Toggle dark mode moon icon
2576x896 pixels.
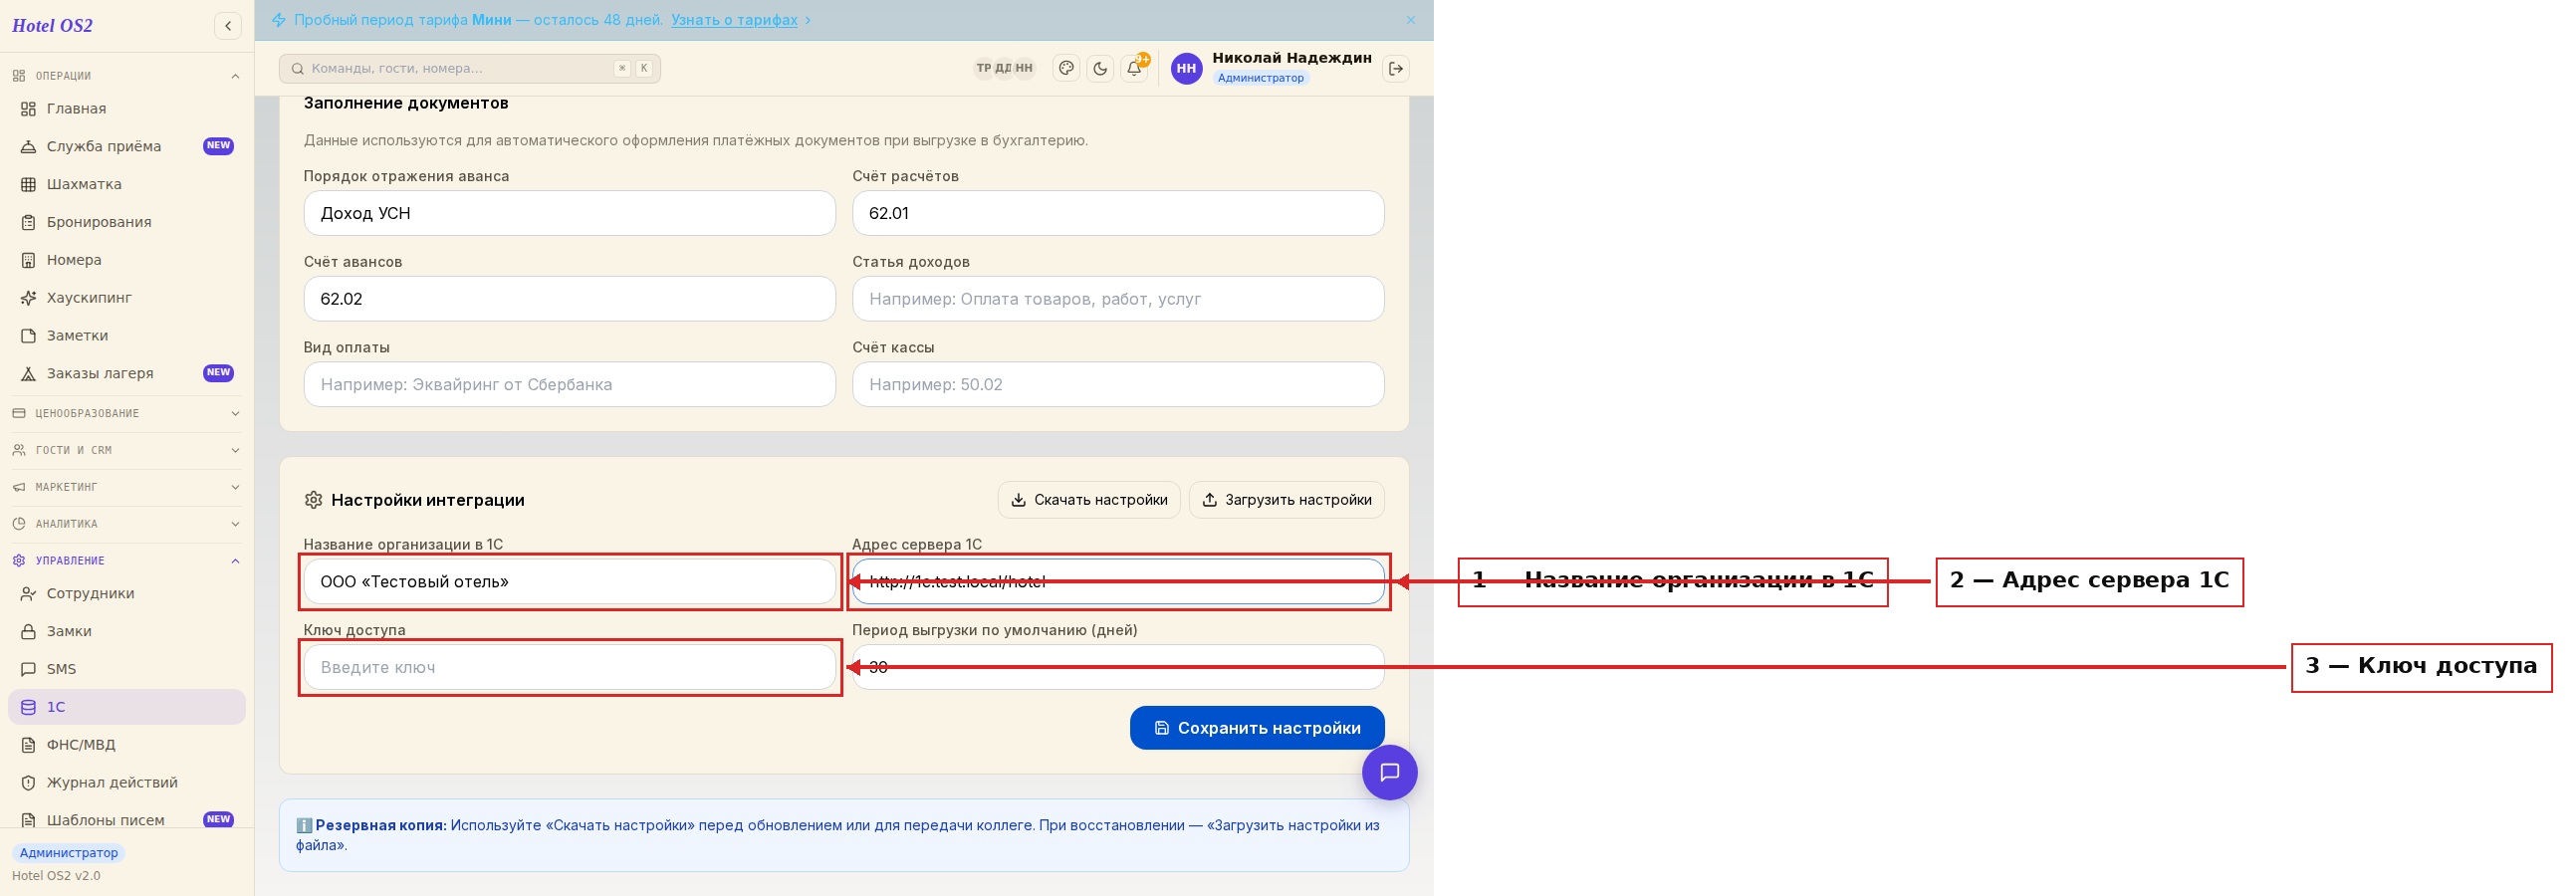coord(1100,68)
